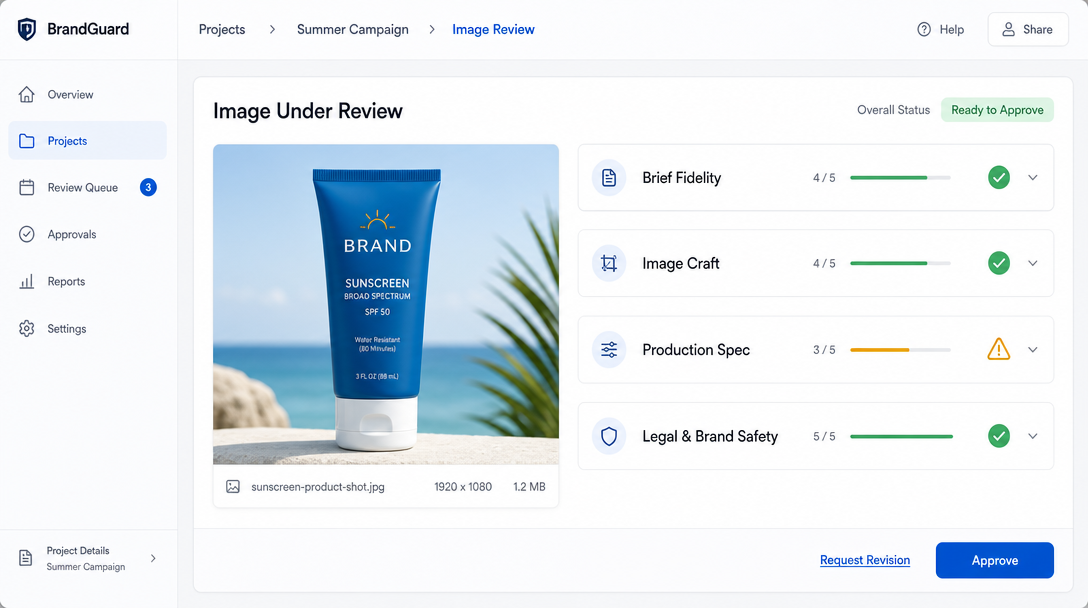Go to Review Queue in the sidebar

(x=87, y=187)
